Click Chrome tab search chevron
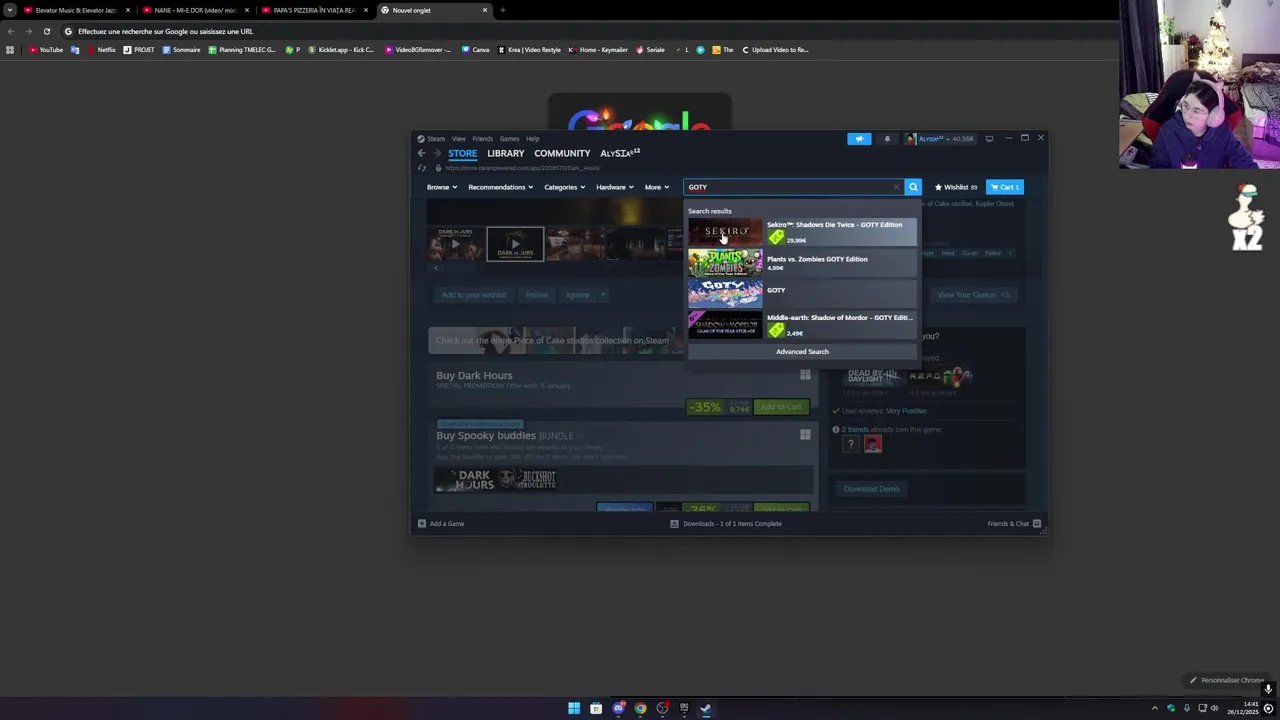The image size is (1280, 720). [x=9, y=10]
